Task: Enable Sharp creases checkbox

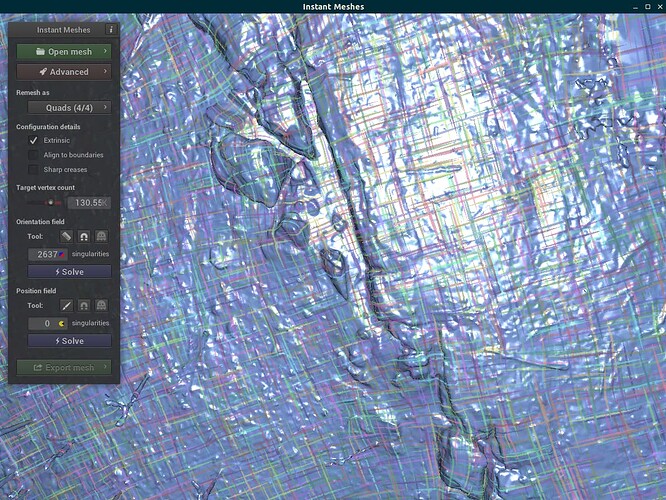Action: 33,169
